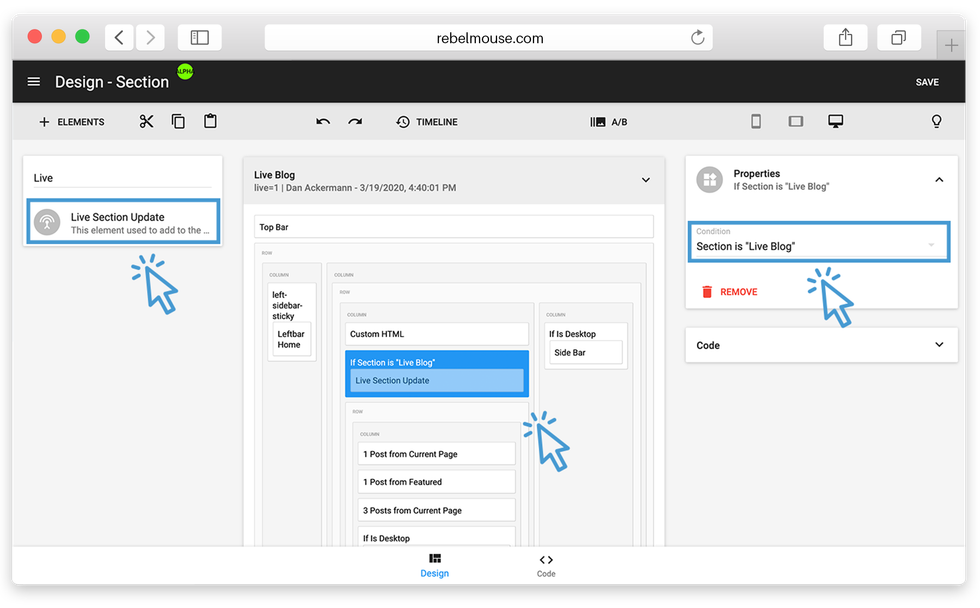This screenshot has height=608, width=980.
Task: Switch to tablet preview
Action: coord(796,122)
